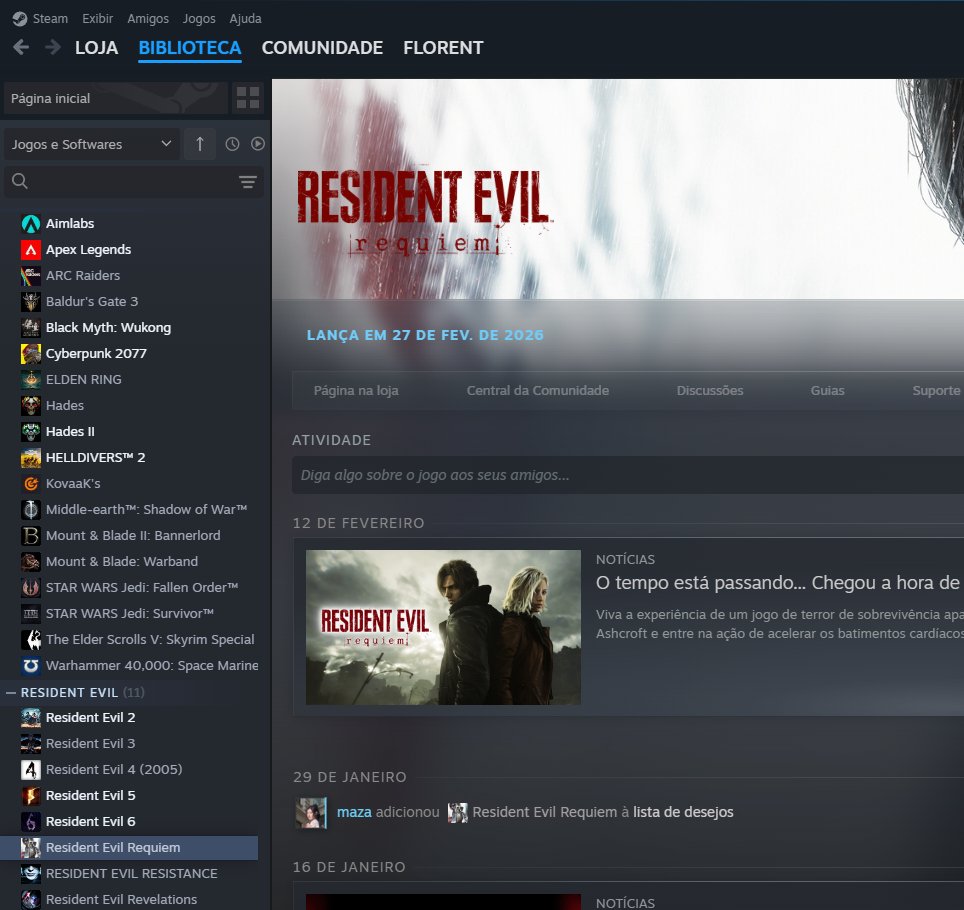Click the Resident Evil 4 icon
This screenshot has width=964, height=910.
click(x=31, y=769)
